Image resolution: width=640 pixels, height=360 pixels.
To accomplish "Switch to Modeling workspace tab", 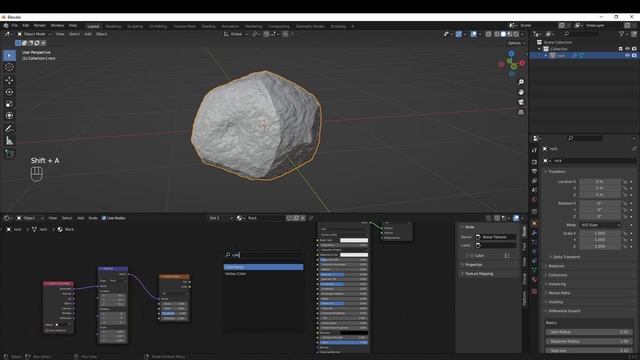I will click(113, 26).
